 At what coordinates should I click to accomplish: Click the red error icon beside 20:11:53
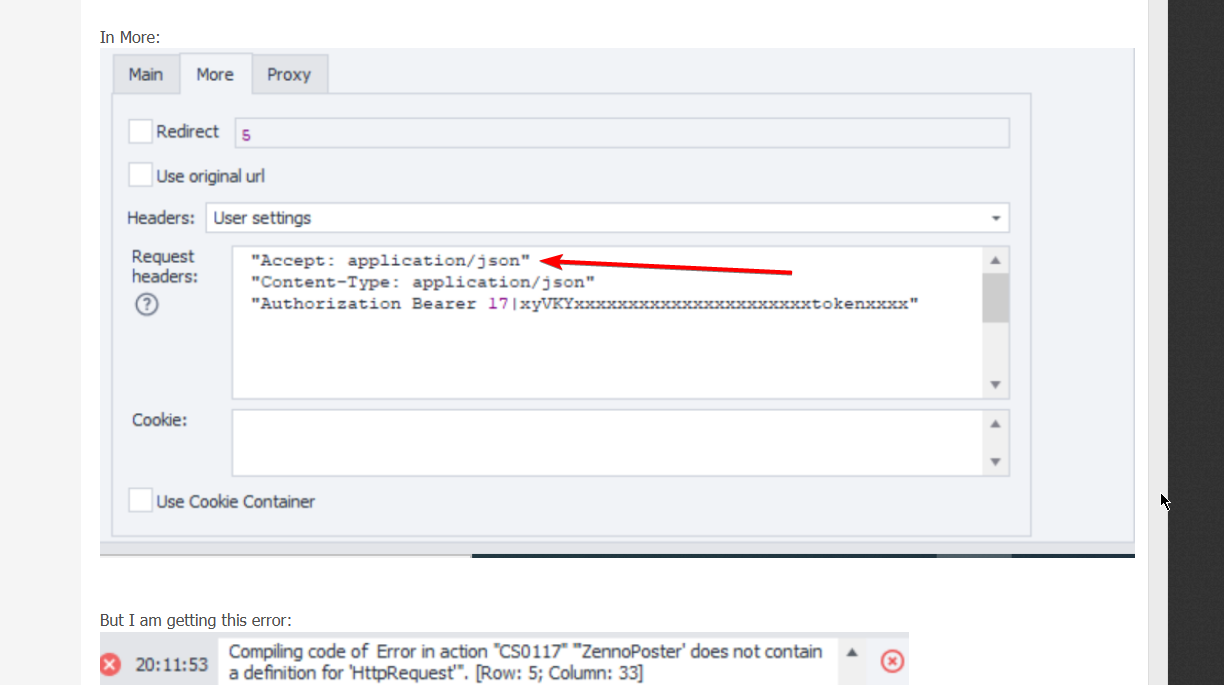110,664
